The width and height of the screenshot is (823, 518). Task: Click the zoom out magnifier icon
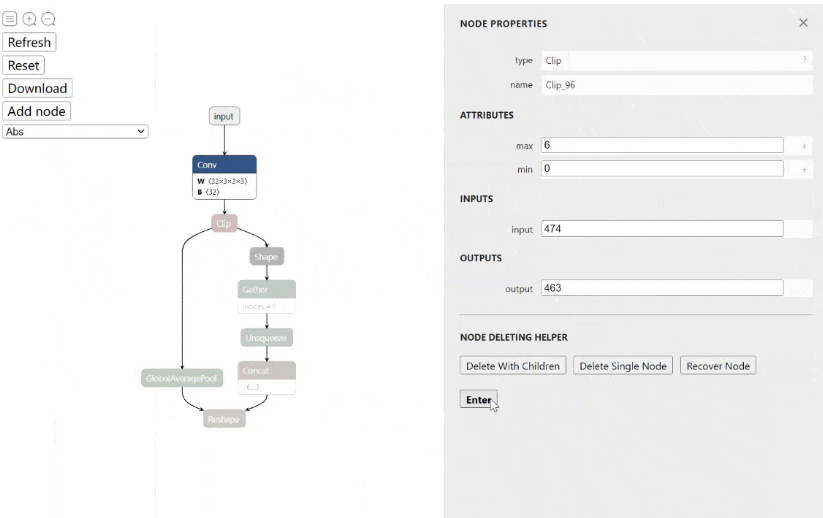click(x=48, y=19)
